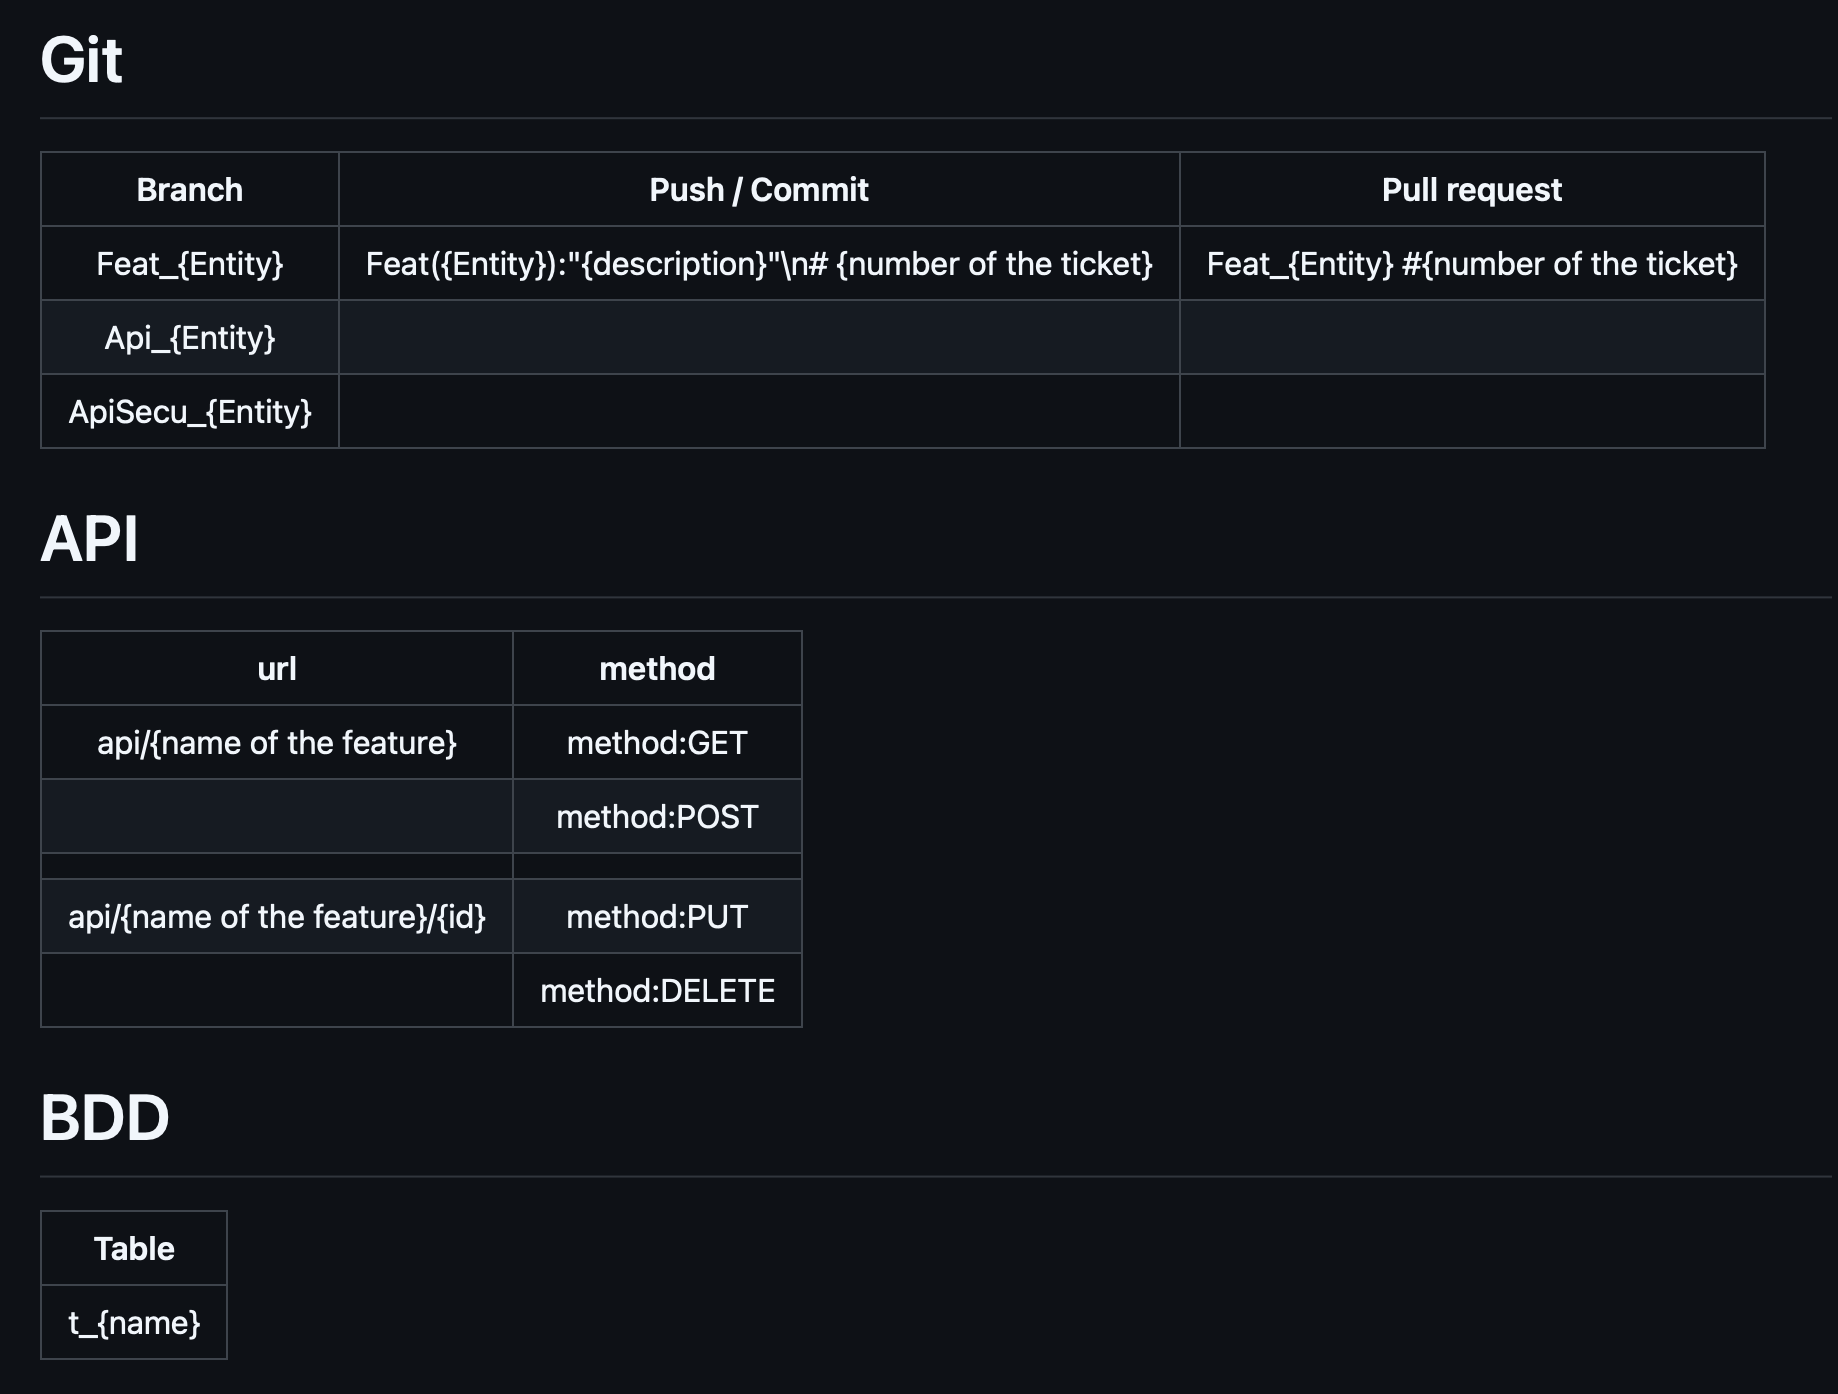The height and width of the screenshot is (1394, 1838).
Task: Select the Branch column header
Action: coord(190,189)
